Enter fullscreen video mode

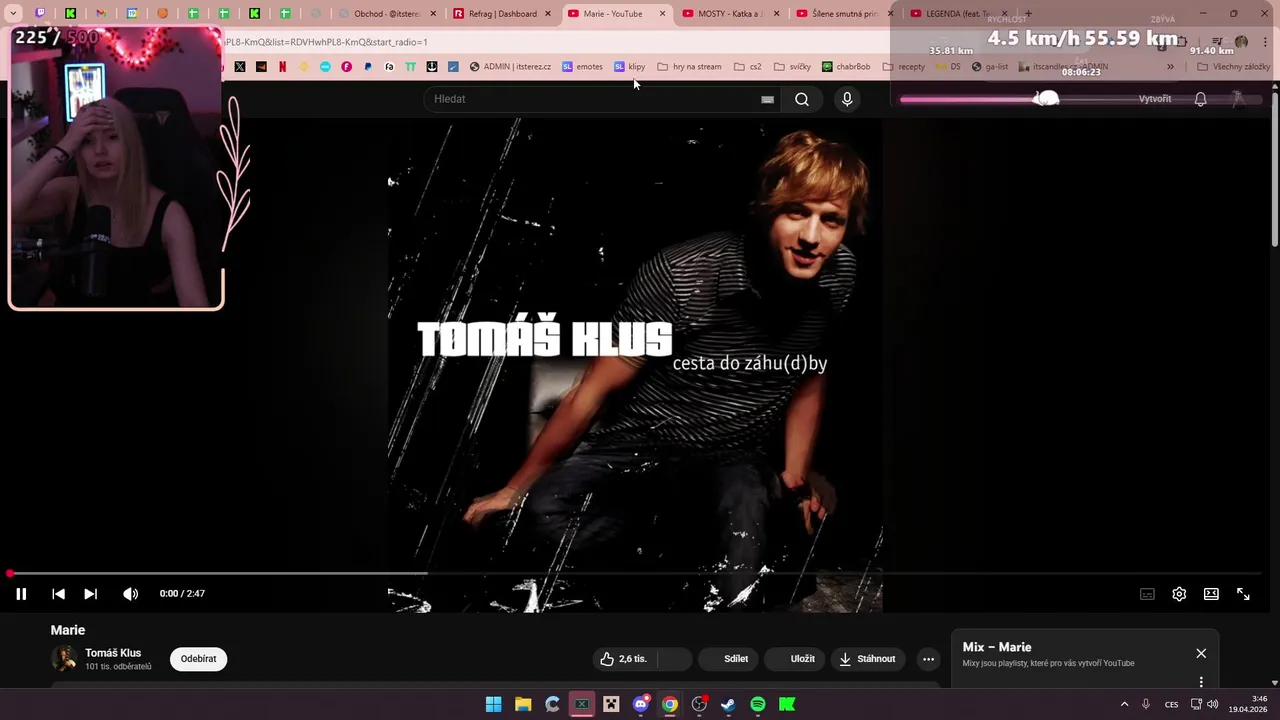click(x=1243, y=594)
